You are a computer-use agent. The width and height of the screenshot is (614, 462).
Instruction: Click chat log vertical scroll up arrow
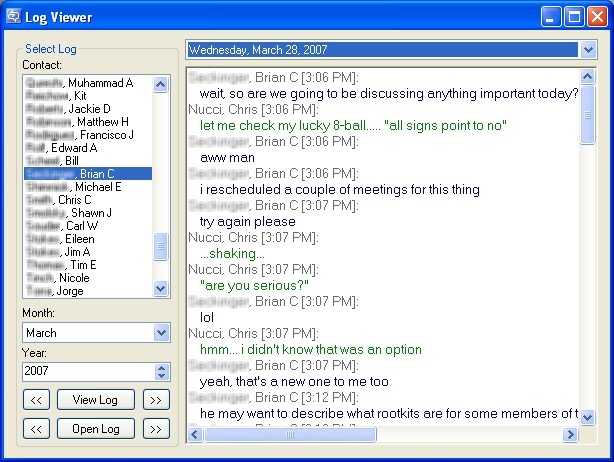click(x=587, y=76)
